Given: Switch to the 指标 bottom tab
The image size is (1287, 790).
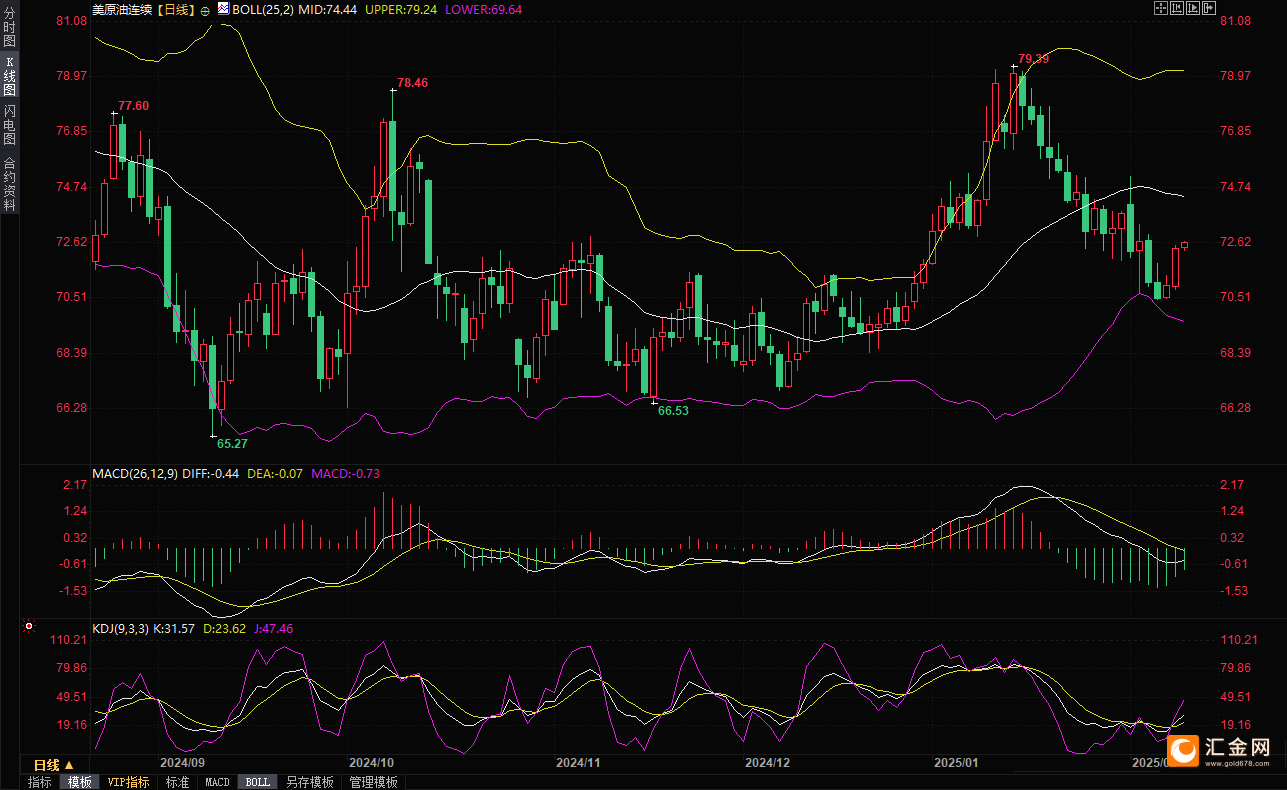Looking at the screenshot, I should tap(40, 782).
